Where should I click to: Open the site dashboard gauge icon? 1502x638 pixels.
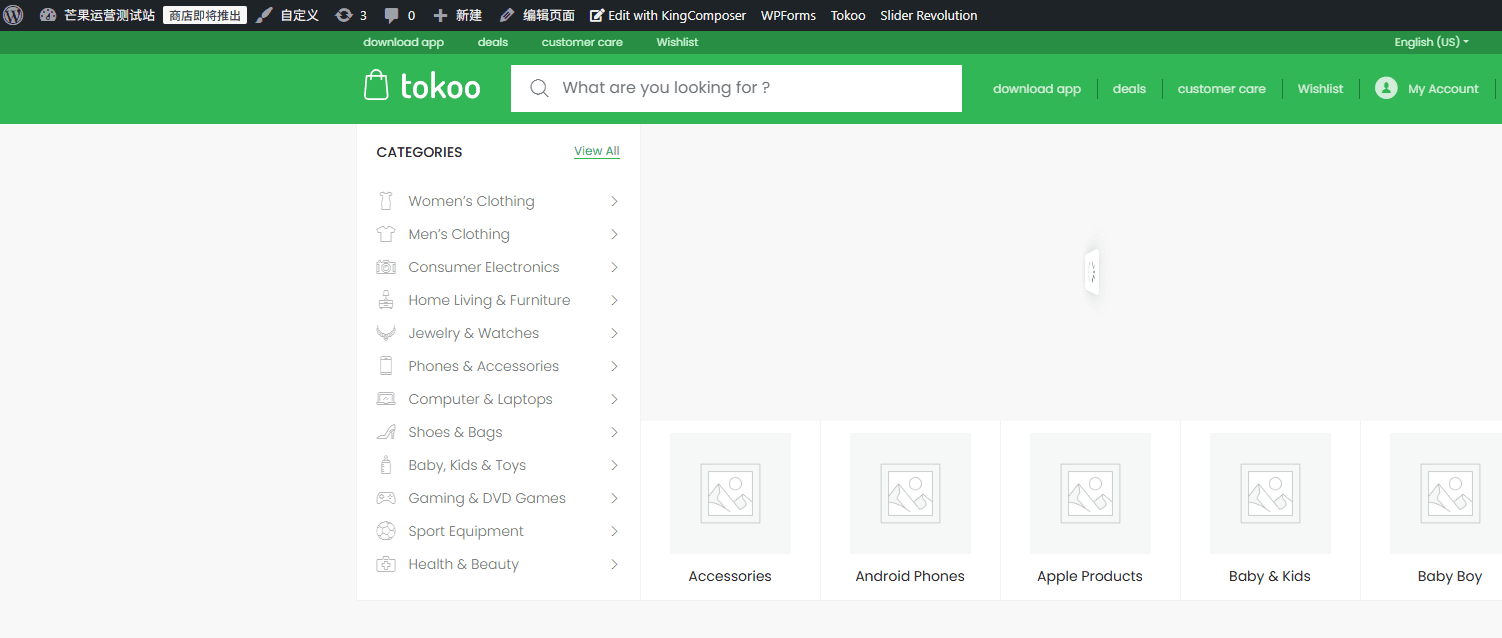click(x=48, y=15)
